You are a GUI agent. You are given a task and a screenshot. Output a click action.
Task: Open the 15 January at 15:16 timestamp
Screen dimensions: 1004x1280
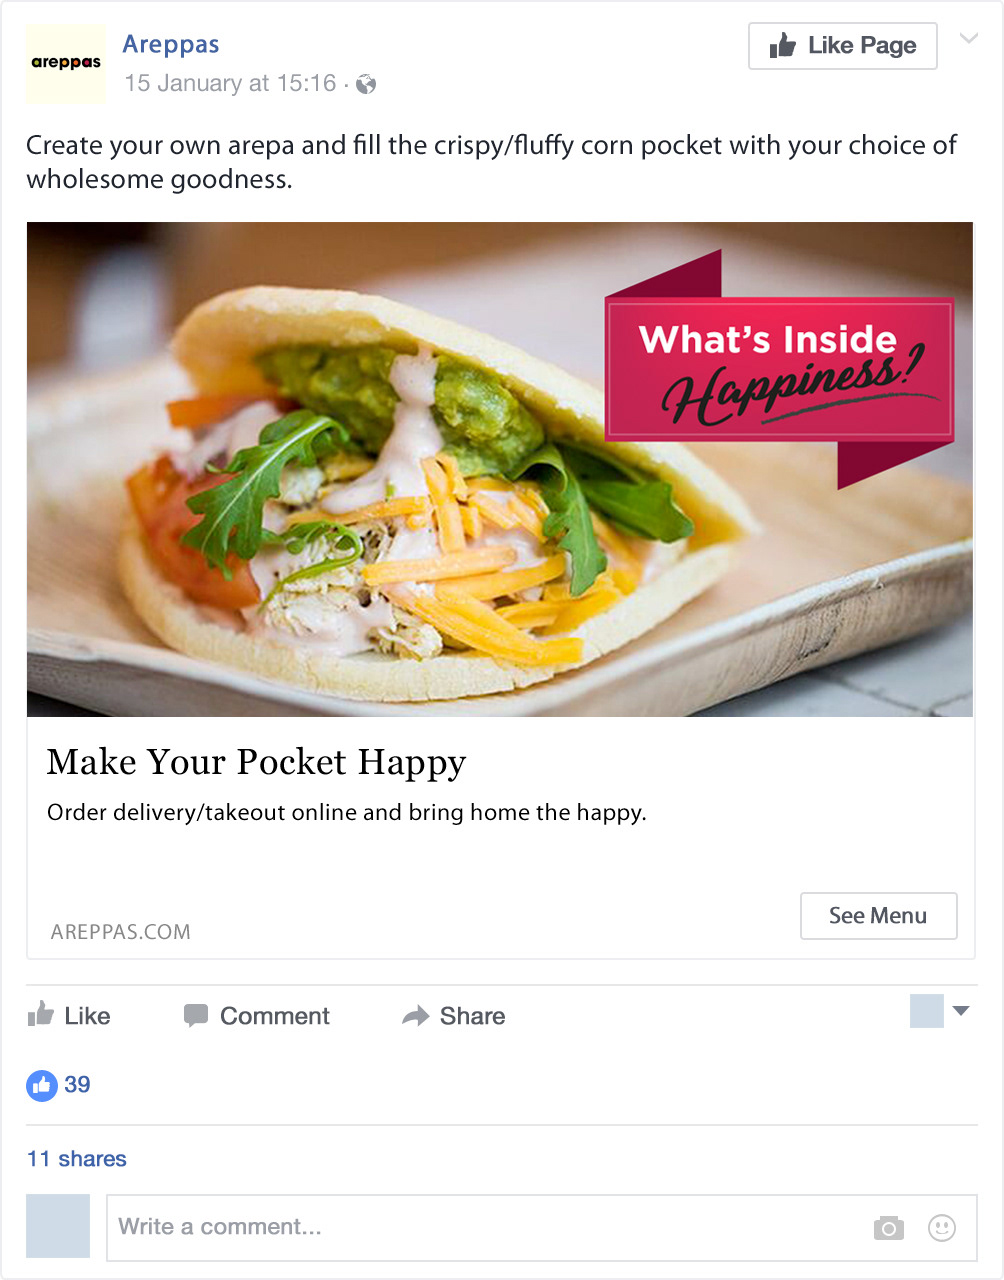230,83
